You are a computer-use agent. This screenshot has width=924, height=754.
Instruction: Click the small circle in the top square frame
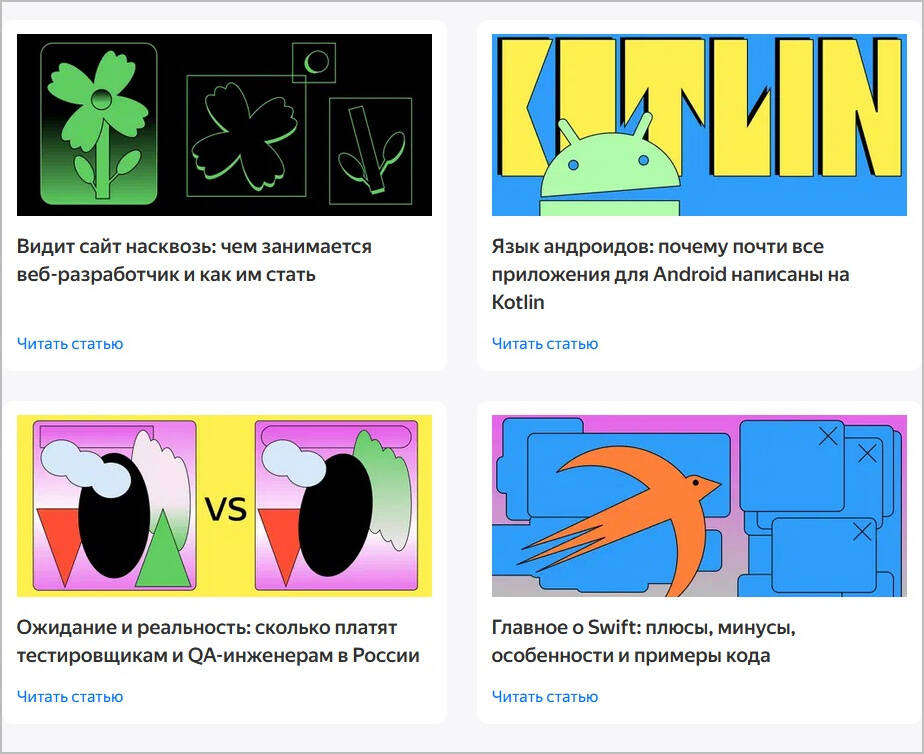316,61
